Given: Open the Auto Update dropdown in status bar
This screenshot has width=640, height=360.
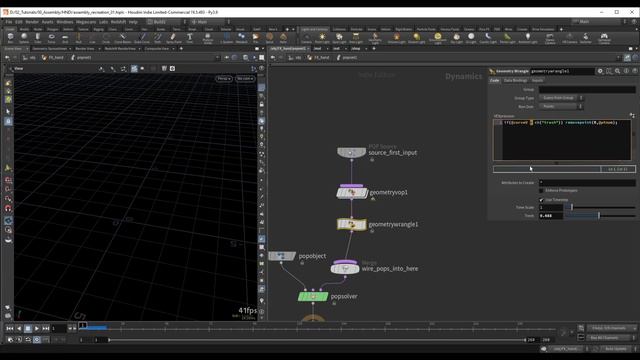Looking at the screenshot, I should [x=618, y=349].
